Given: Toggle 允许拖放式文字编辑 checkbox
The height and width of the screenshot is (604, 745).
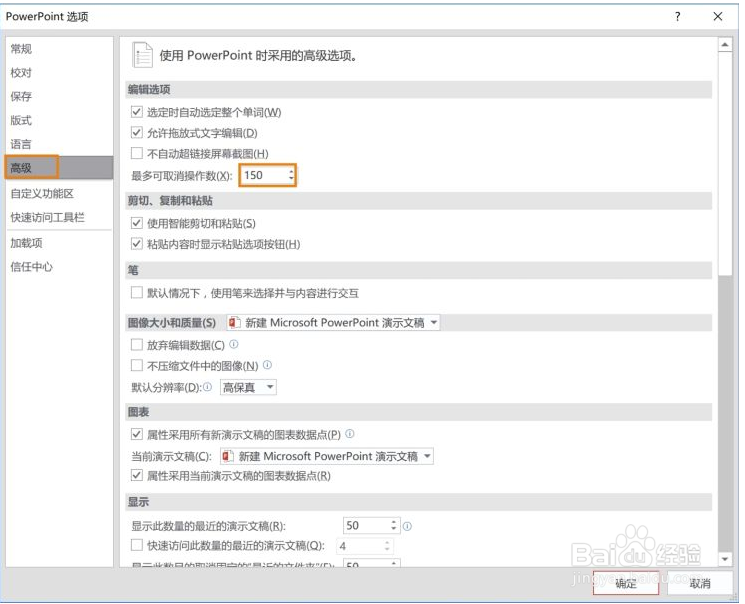Looking at the screenshot, I should pos(137,133).
